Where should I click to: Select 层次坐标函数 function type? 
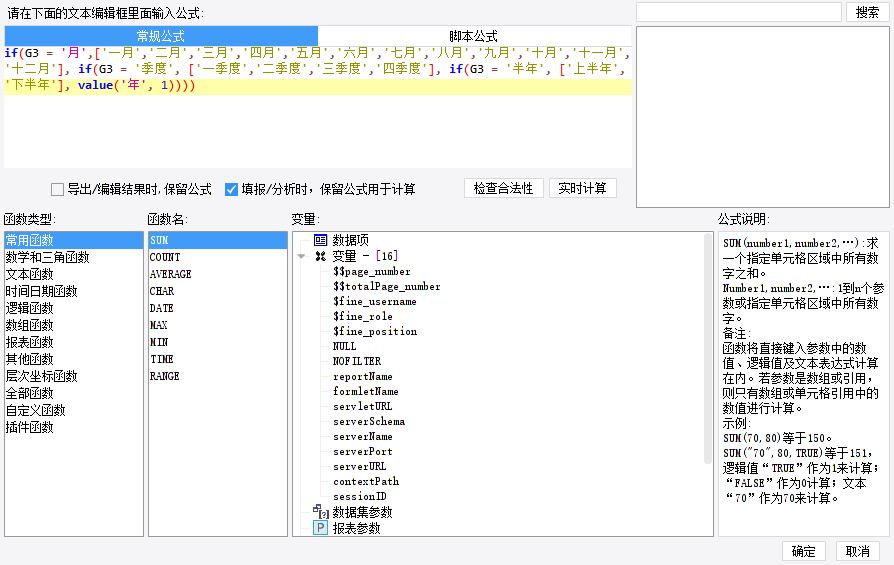tap(74, 376)
